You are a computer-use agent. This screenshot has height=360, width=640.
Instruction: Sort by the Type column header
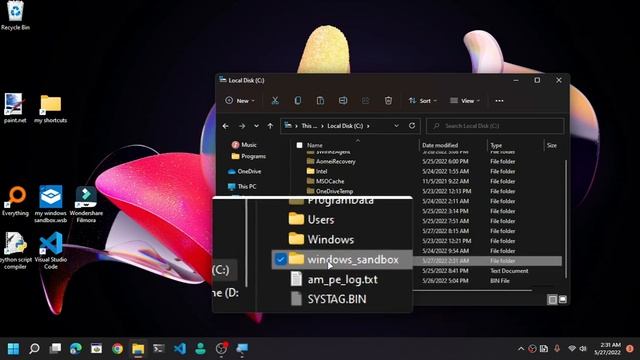pos(496,145)
